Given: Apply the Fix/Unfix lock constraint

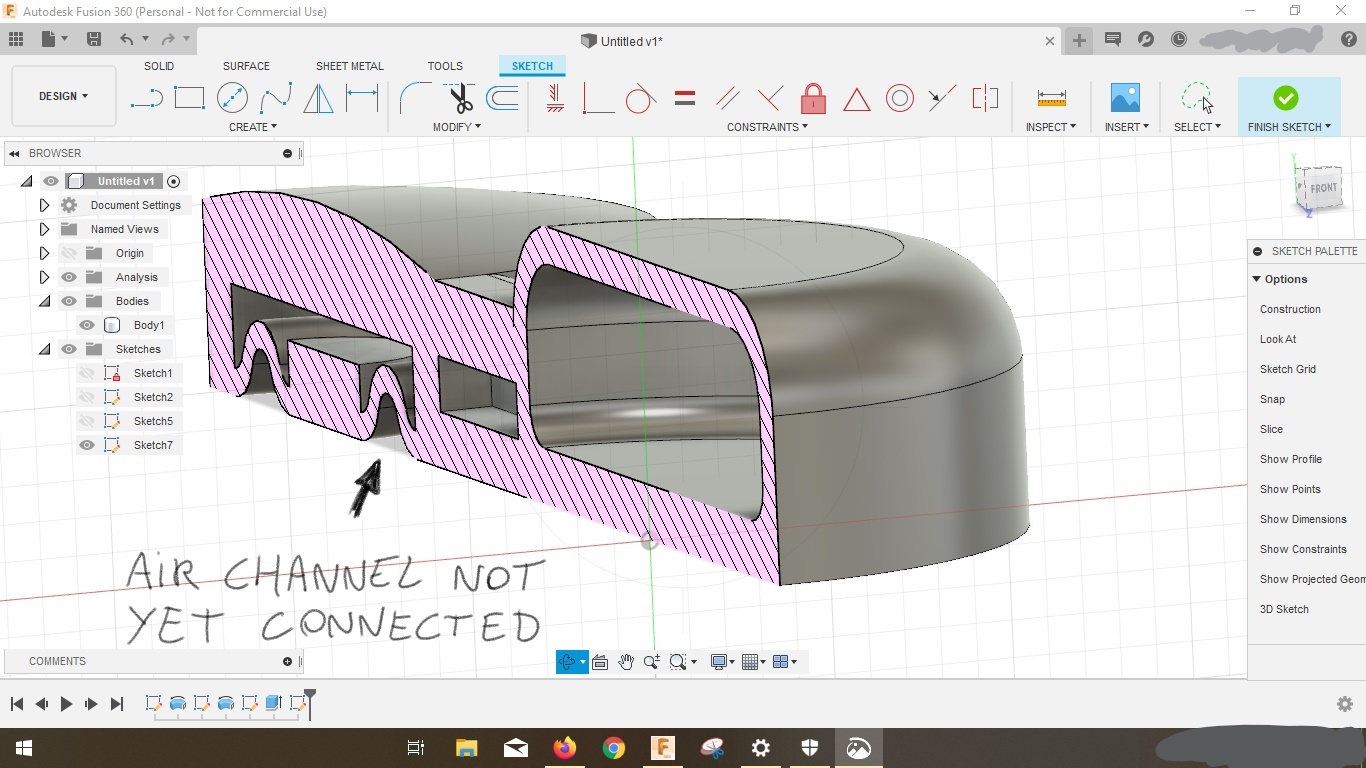Looking at the screenshot, I should click(813, 98).
